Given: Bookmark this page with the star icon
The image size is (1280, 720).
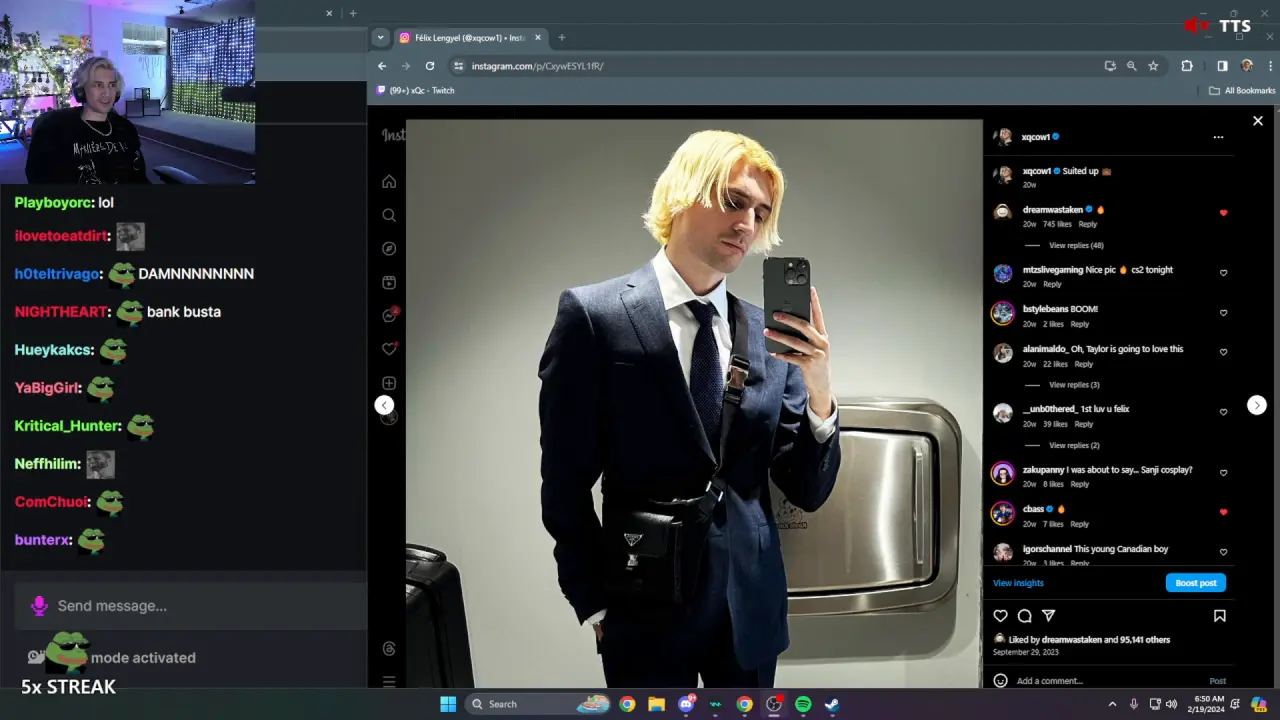Looking at the screenshot, I should pyautogui.click(x=1153, y=66).
